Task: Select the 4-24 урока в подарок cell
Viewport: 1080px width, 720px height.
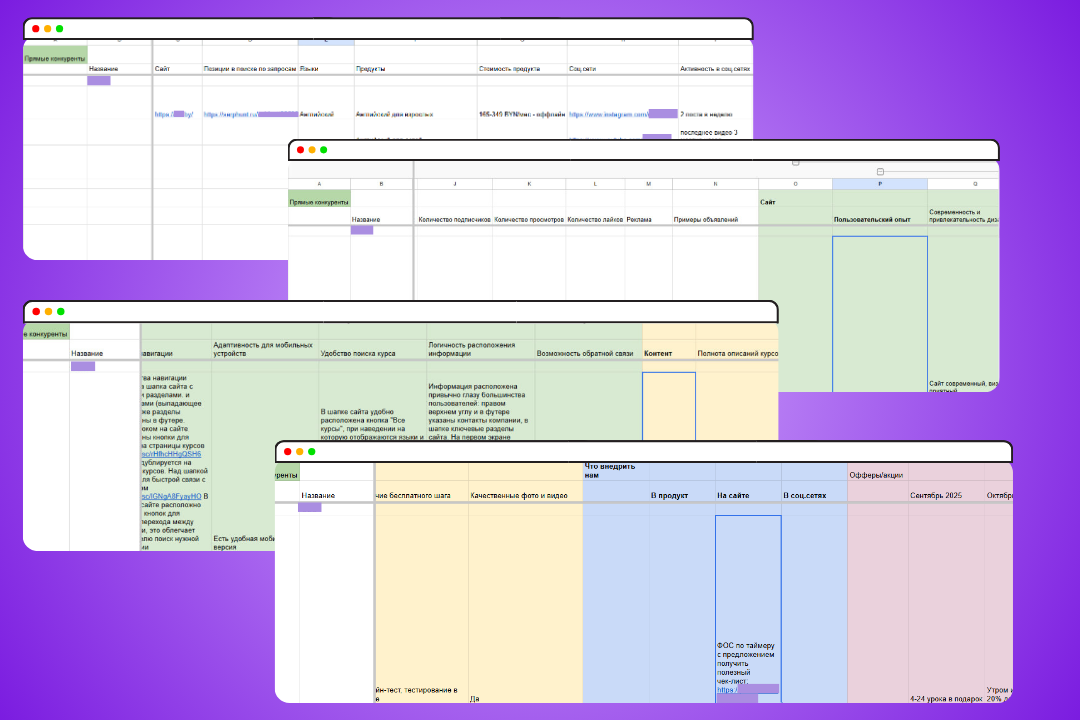Action: coord(946,699)
